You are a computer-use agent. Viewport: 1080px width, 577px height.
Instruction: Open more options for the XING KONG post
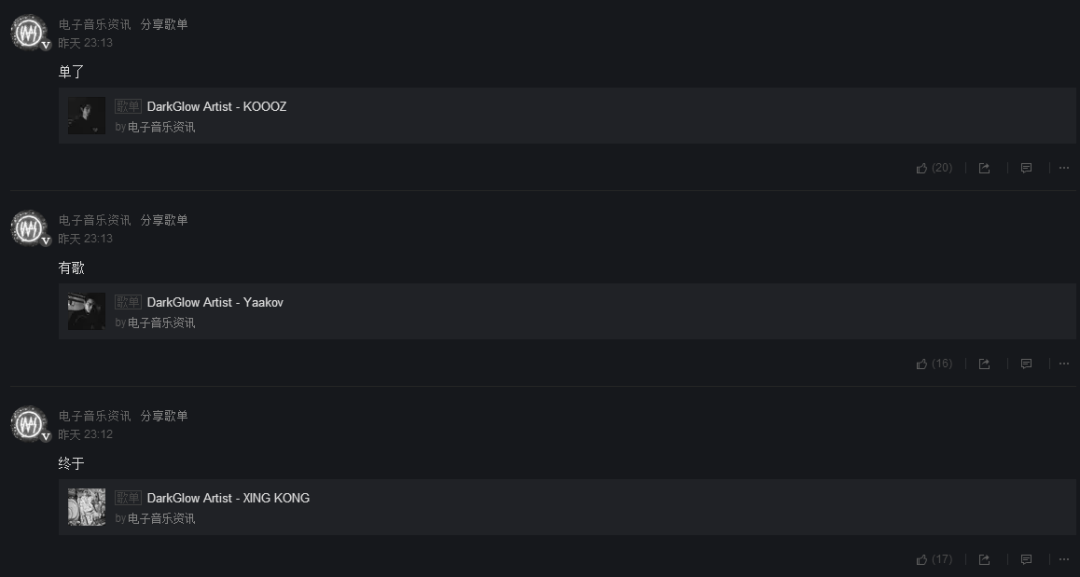[1064, 559]
